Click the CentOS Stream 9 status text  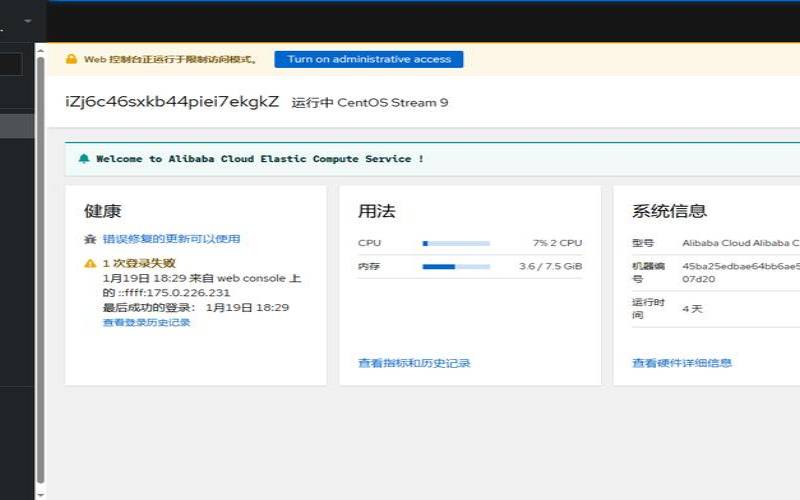pyautogui.click(x=370, y=103)
